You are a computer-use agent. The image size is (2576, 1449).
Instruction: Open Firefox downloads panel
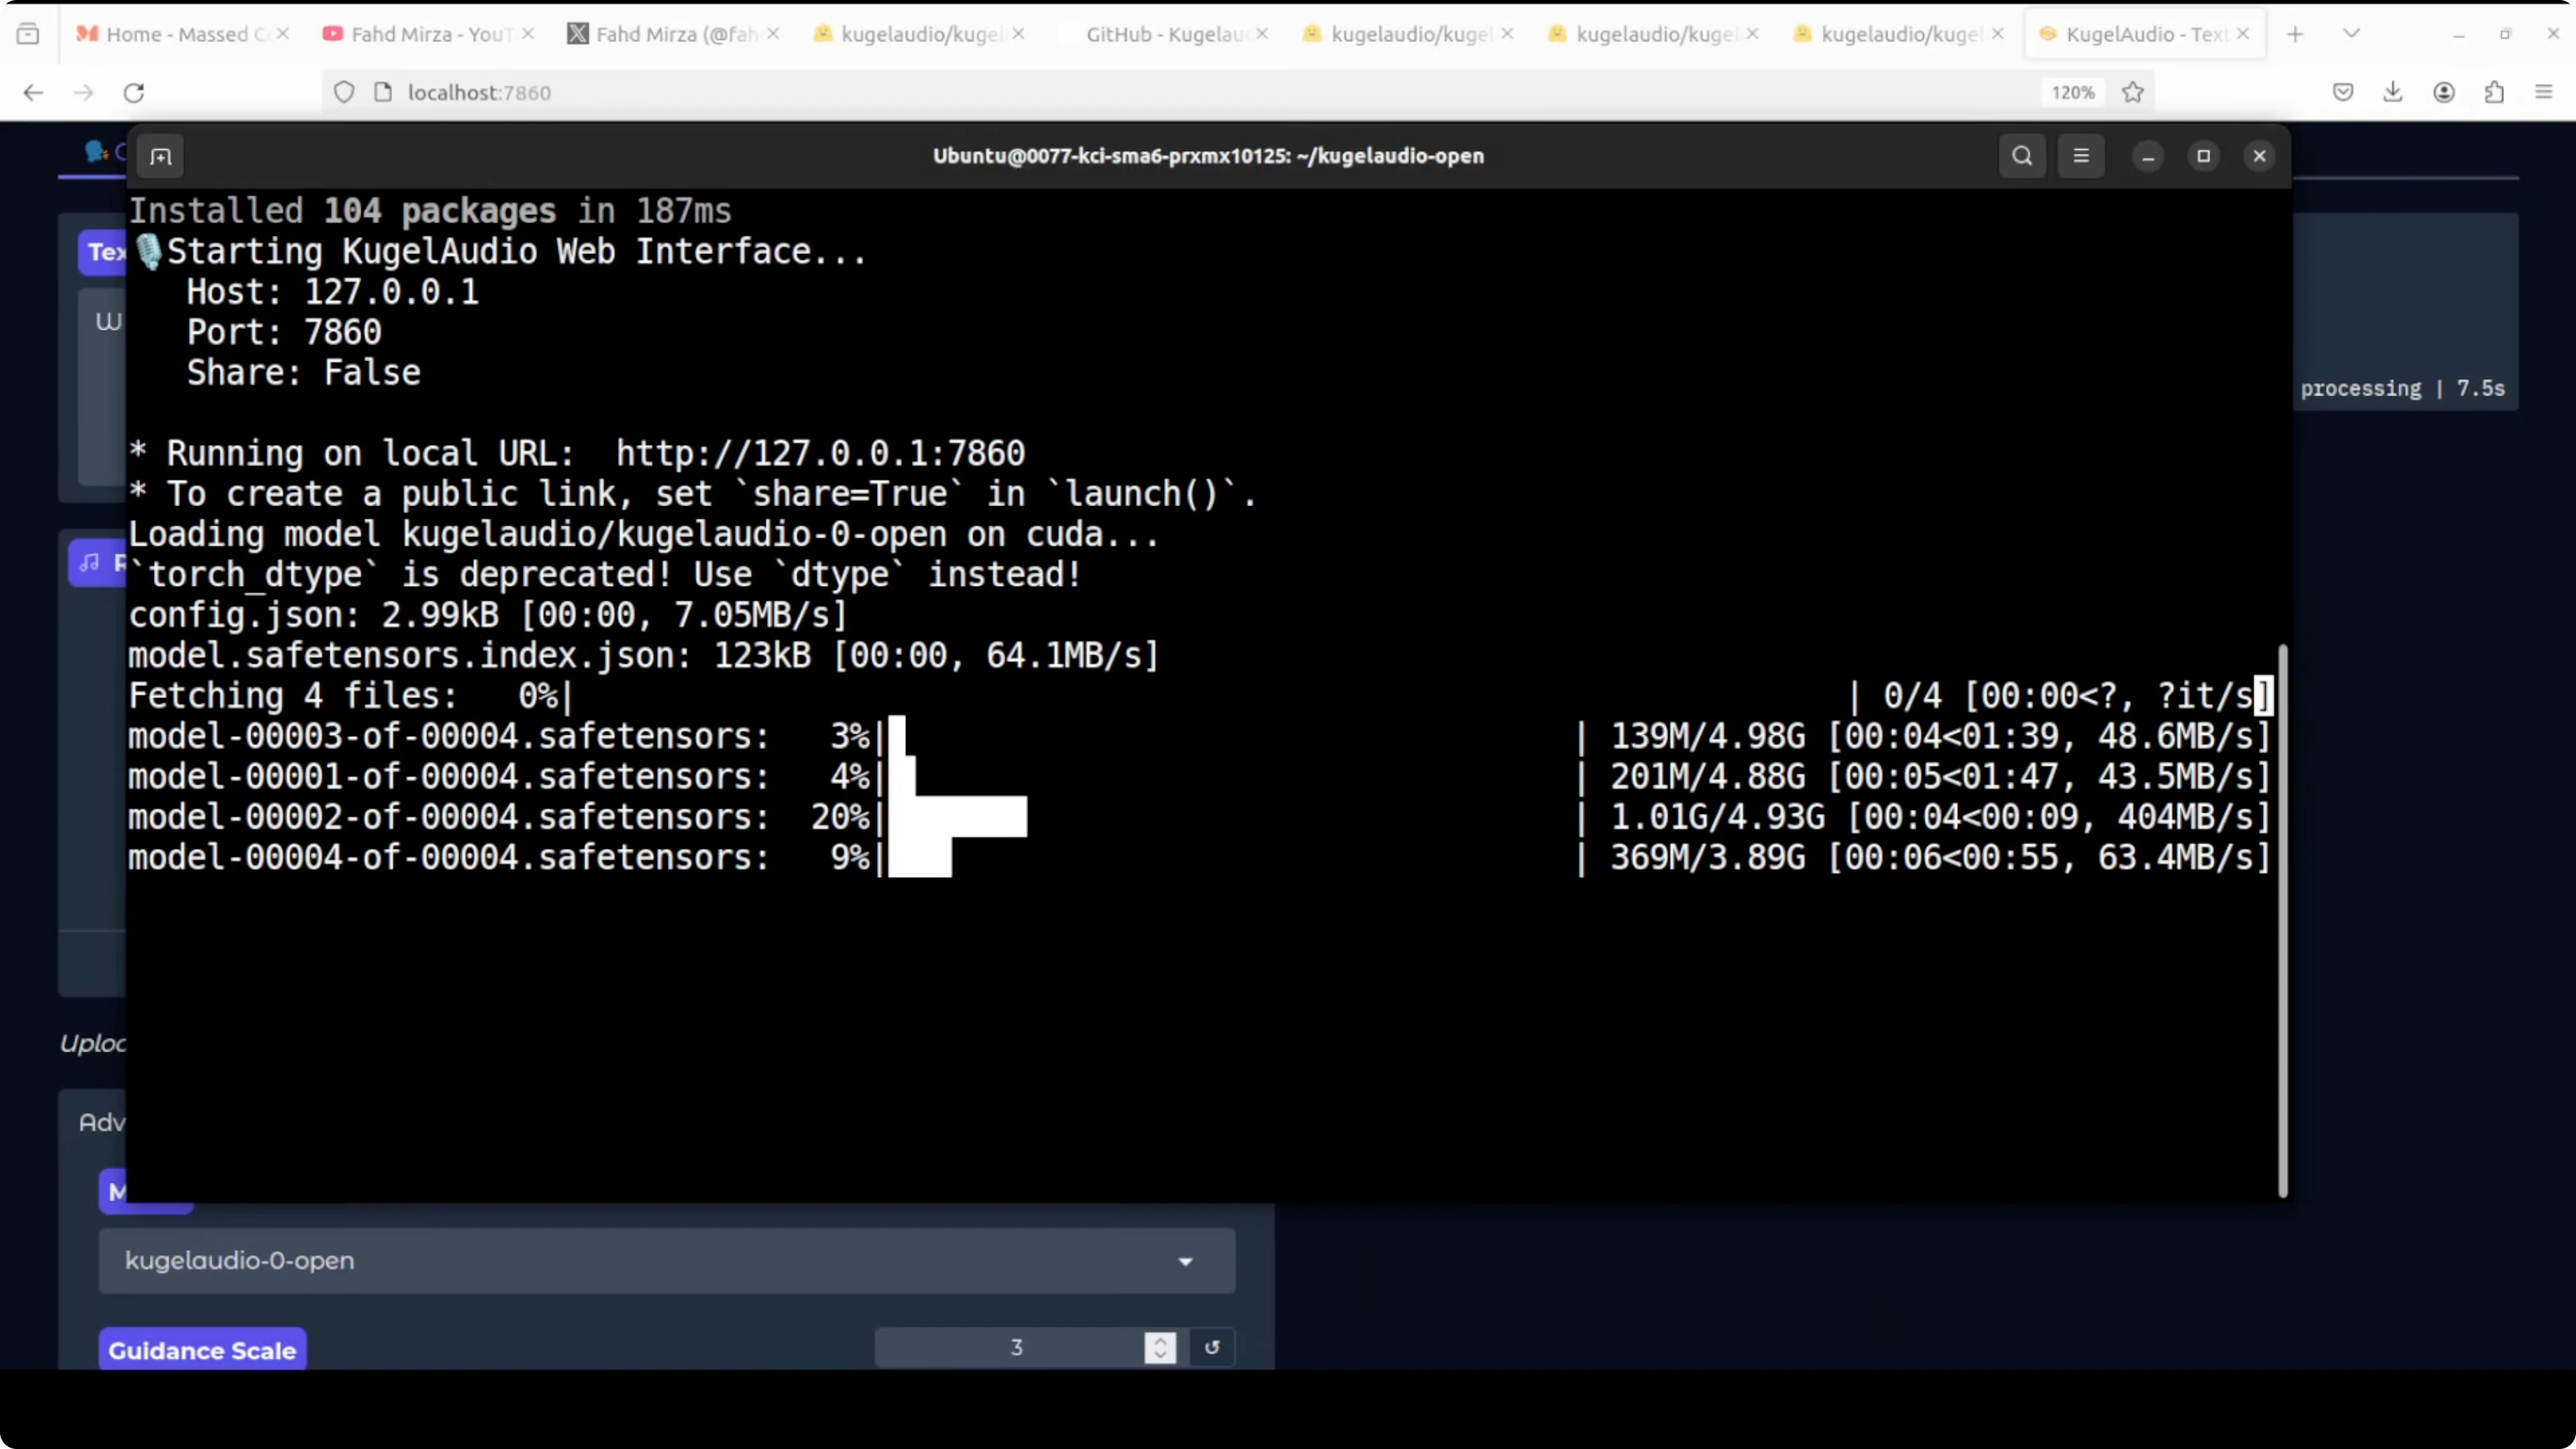click(2392, 93)
